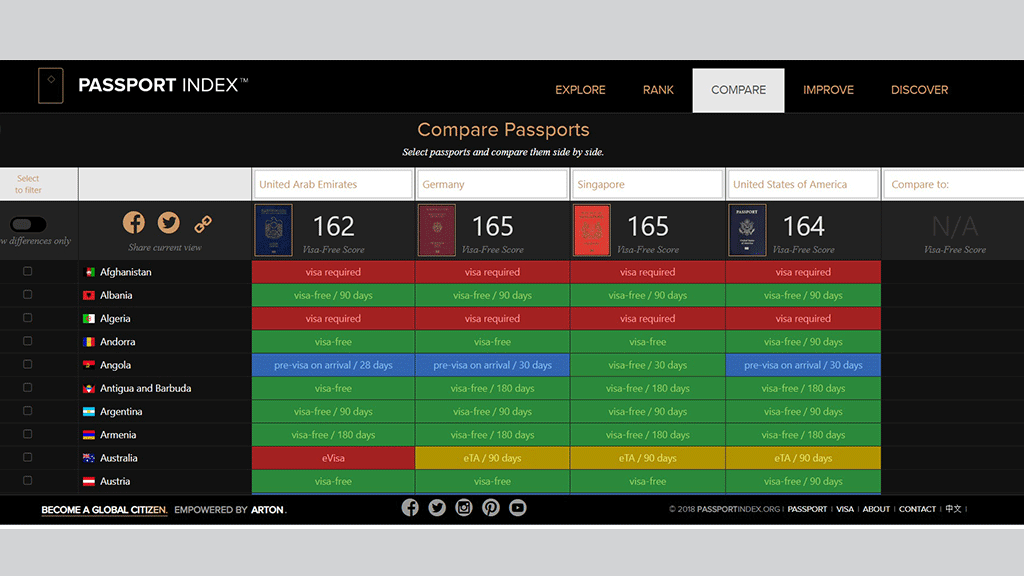Copy the share link icon
Image resolution: width=1024 pixels, height=576 pixels.
tap(203, 223)
